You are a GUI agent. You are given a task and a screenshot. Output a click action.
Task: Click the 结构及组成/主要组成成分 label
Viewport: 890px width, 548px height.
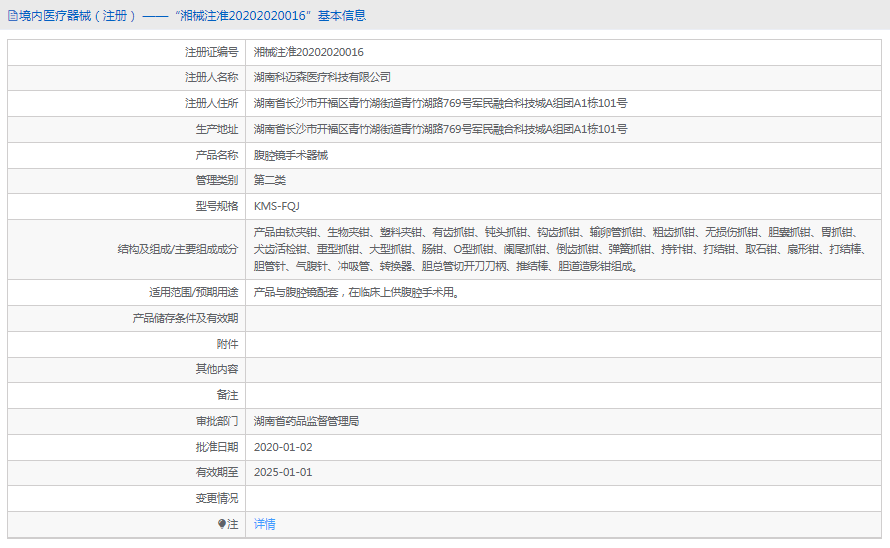[178, 249]
